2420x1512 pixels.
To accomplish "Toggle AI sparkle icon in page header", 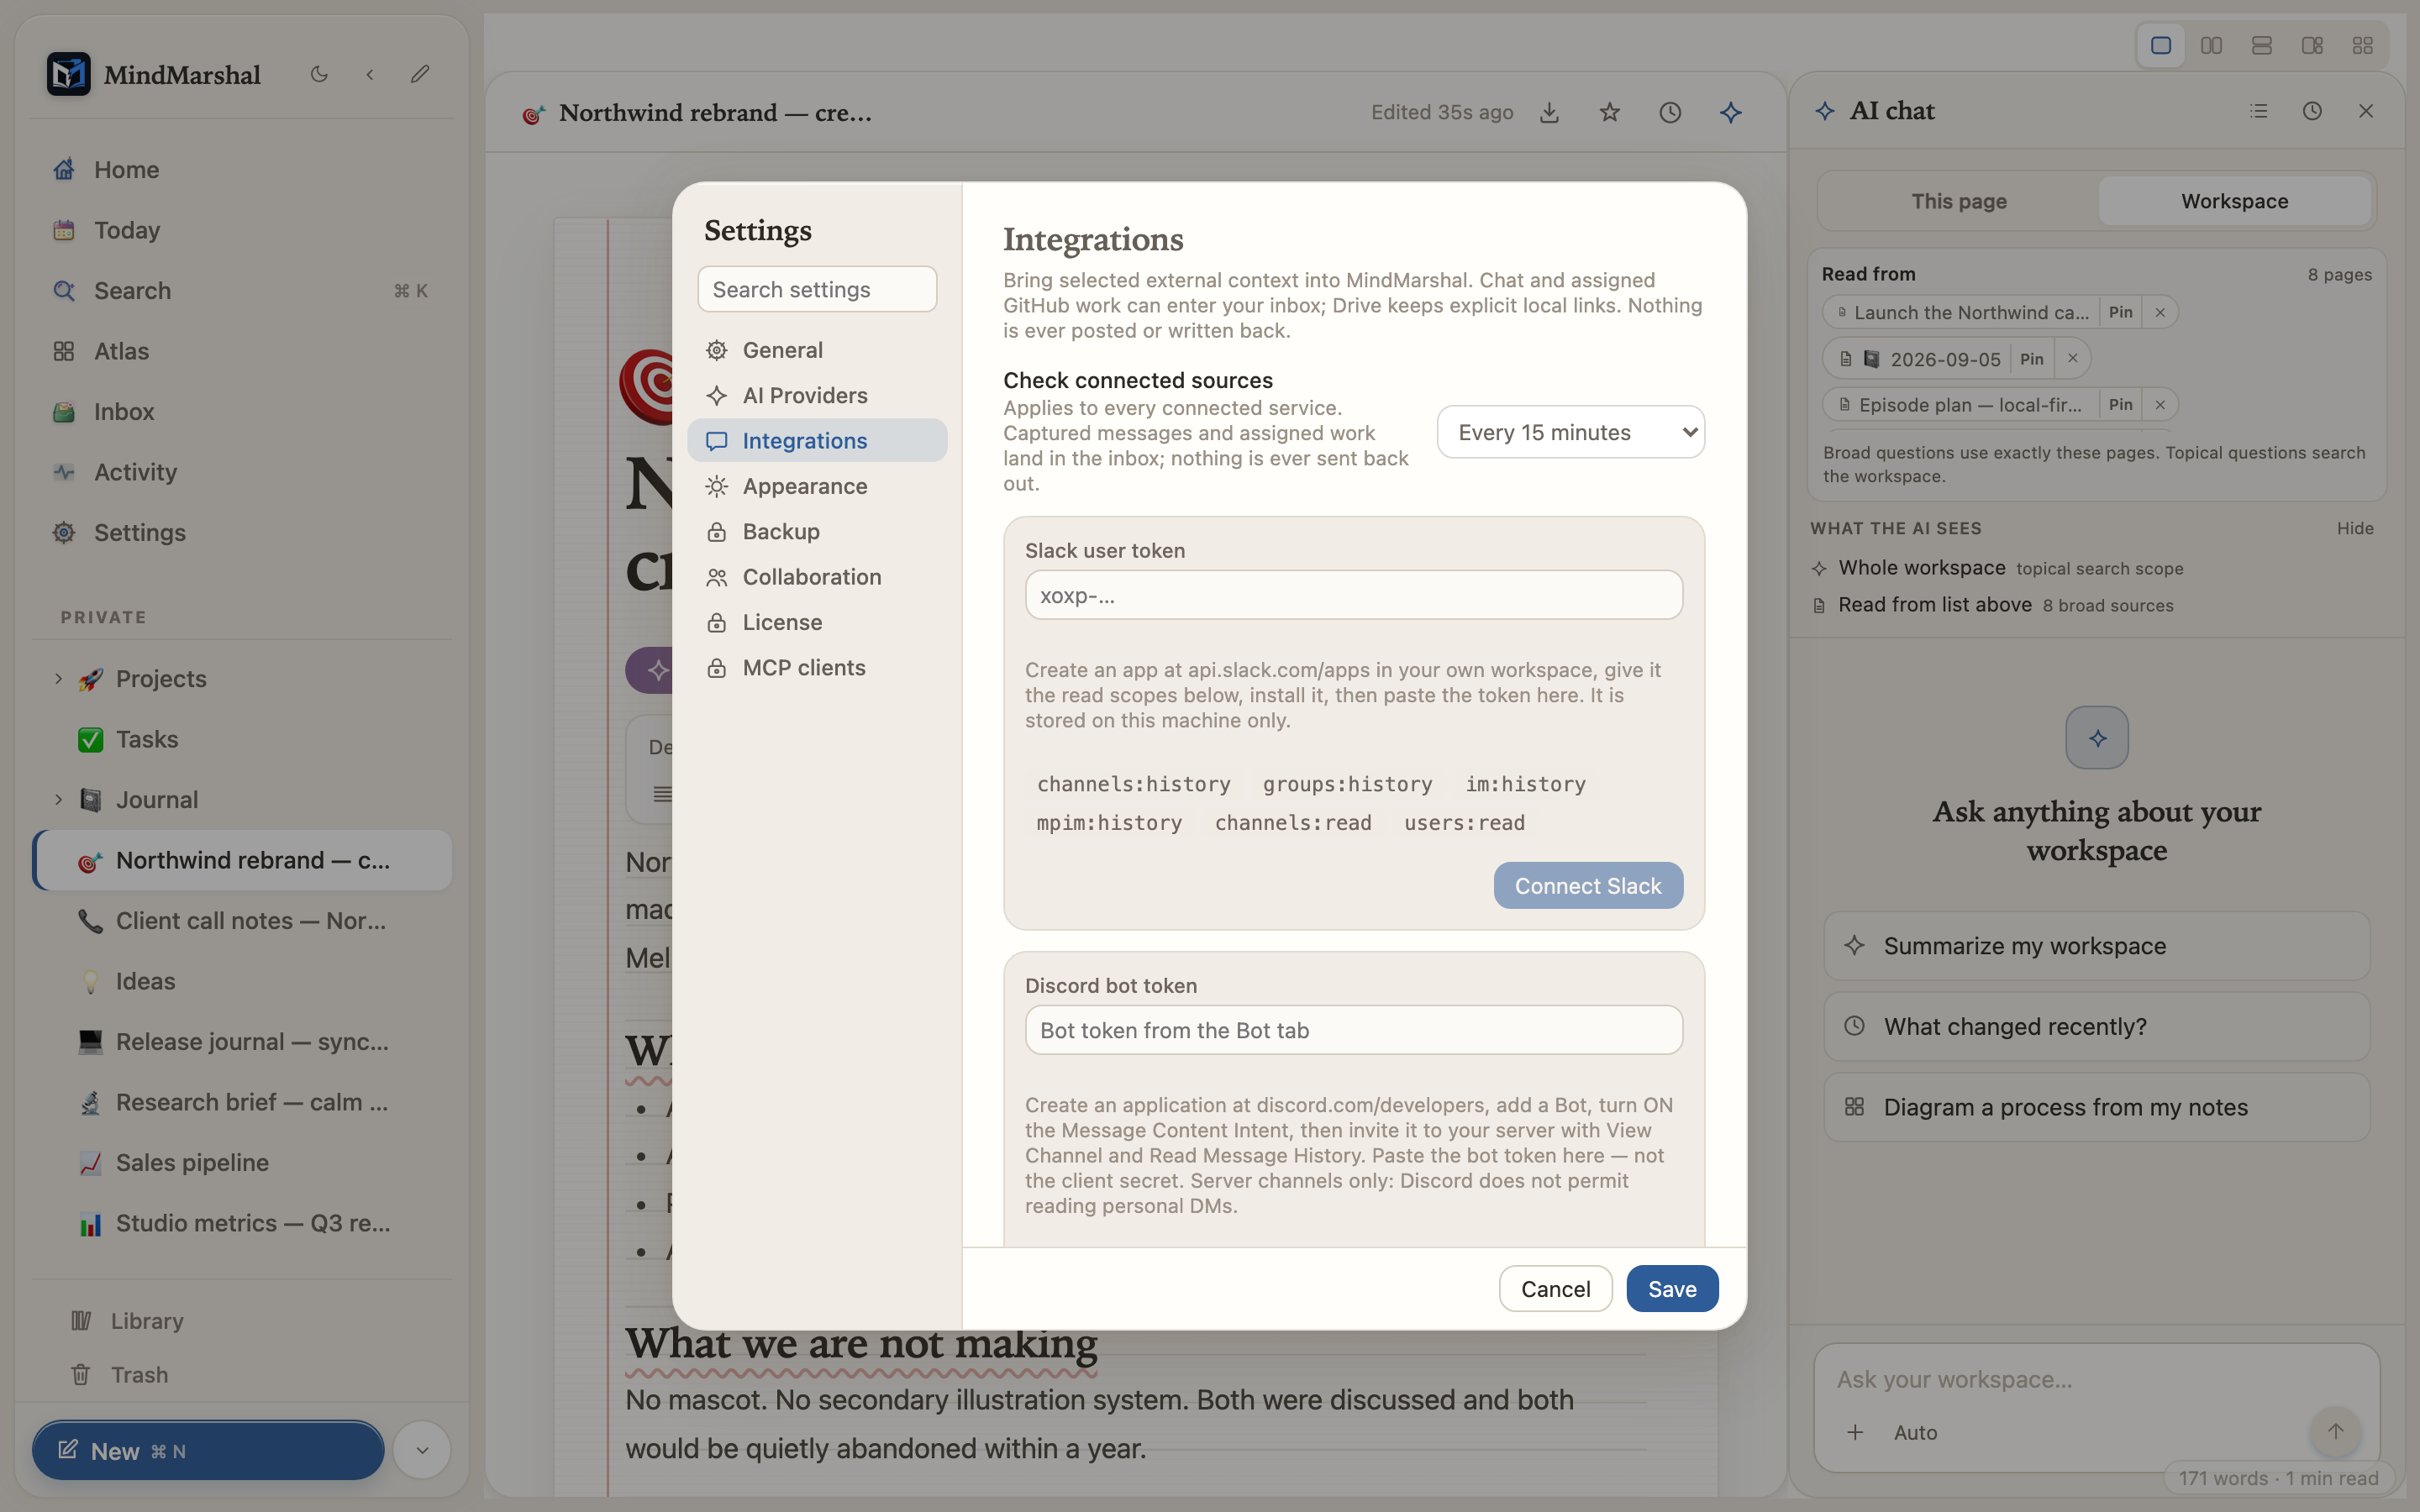I will (x=1731, y=113).
